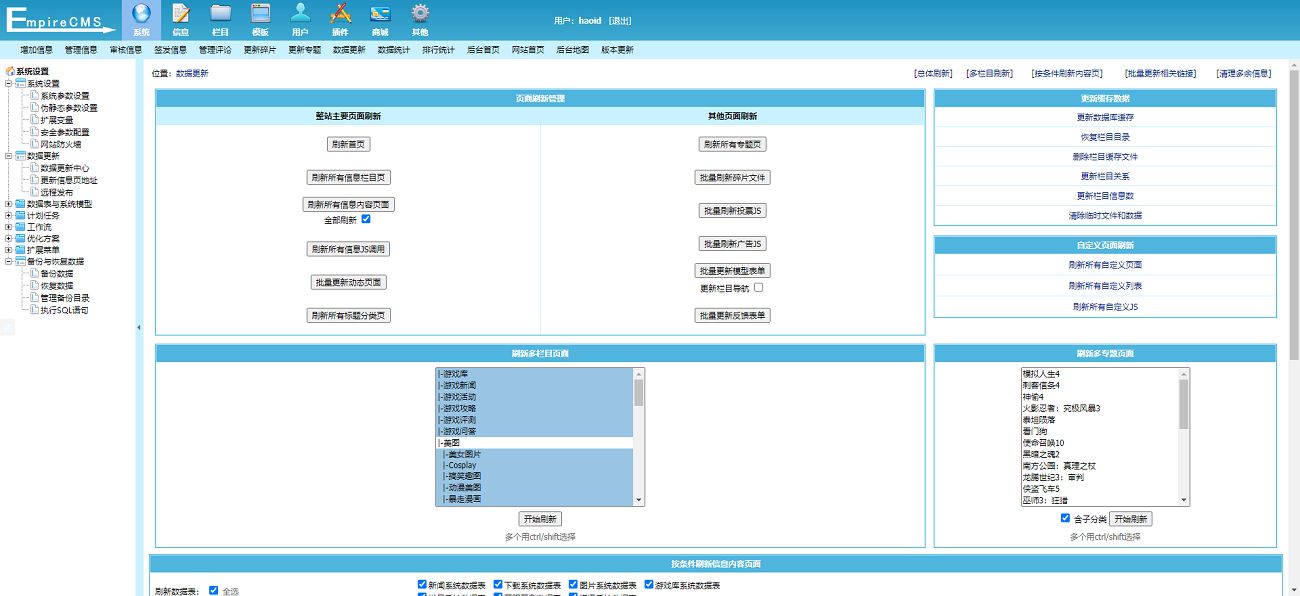Open 审核信息 in the submenu bar
This screenshot has height=596, width=1300.
click(126, 49)
